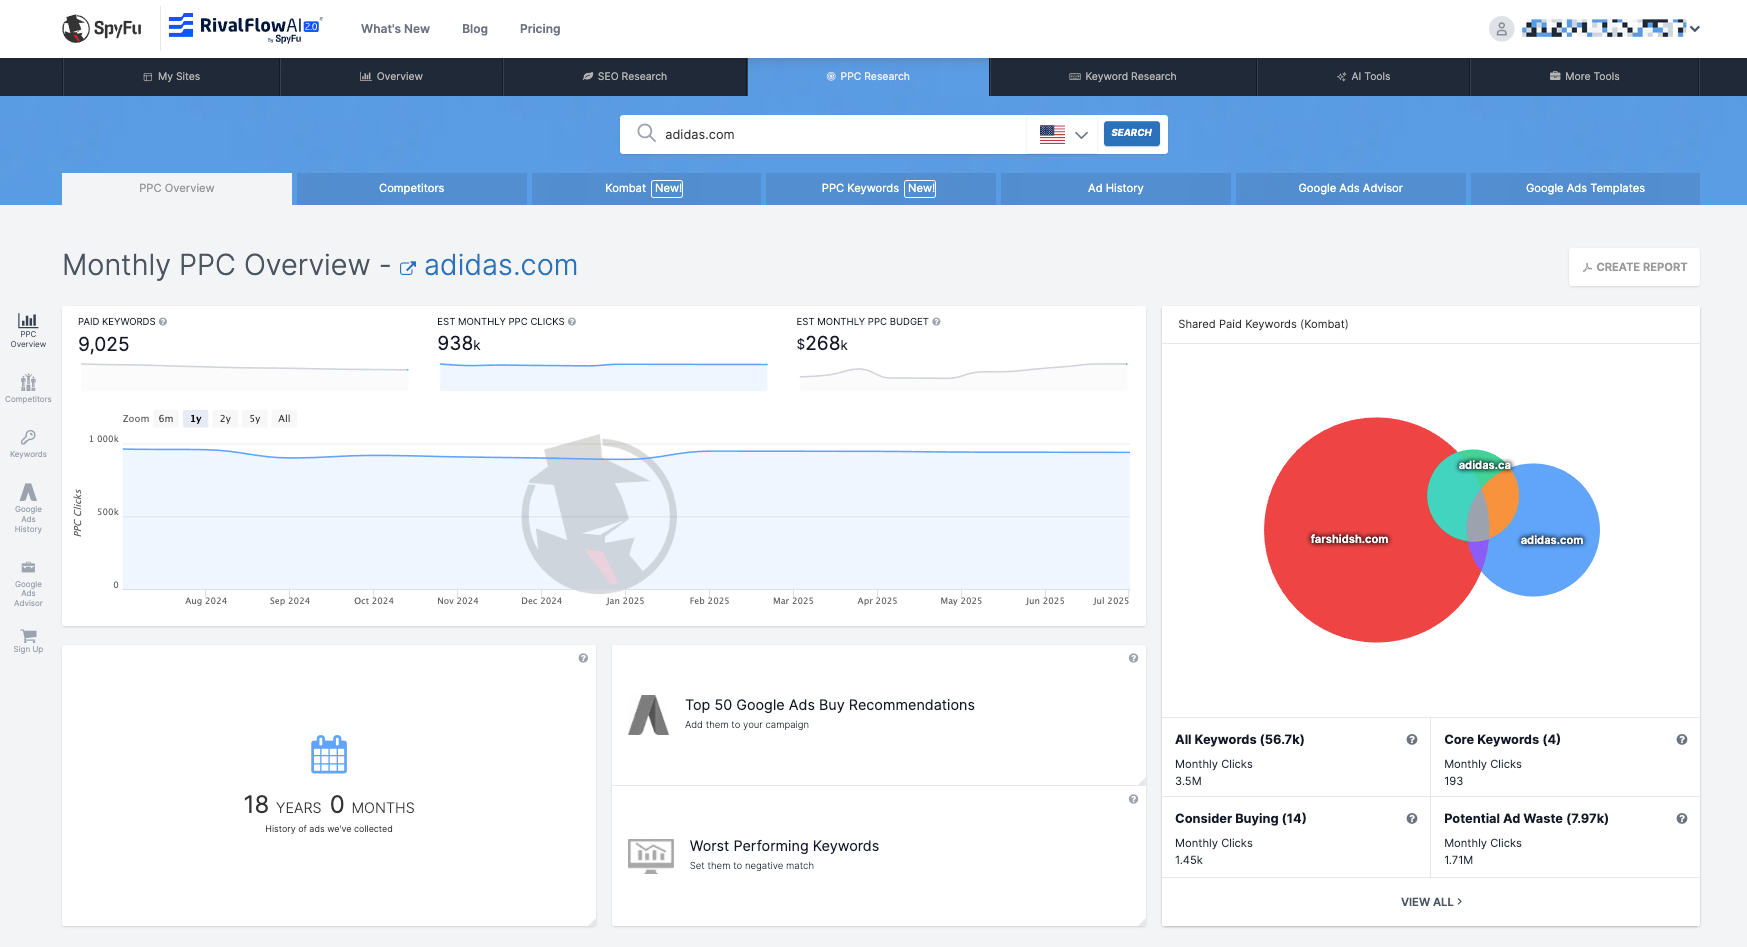This screenshot has width=1747, height=947.
Task: Click the CREATE REPORT button
Action: pyautogui.click(x=1634, y=267)
